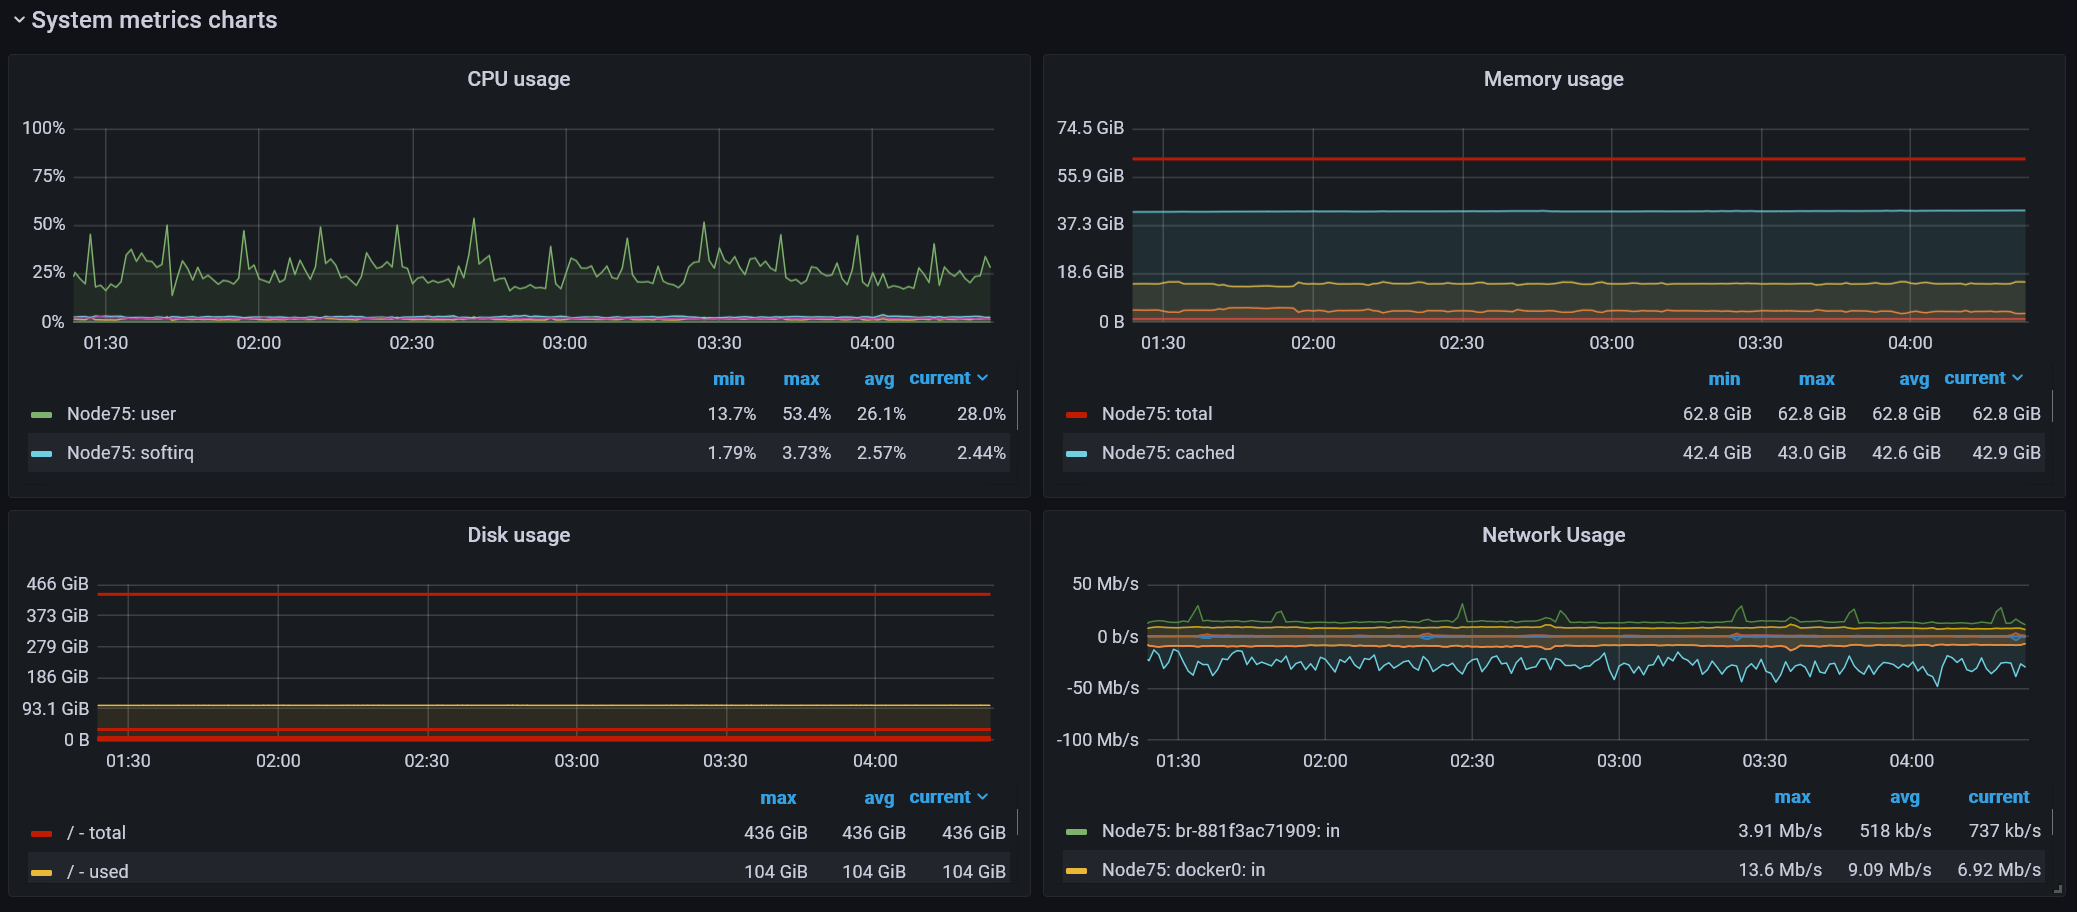Screen dimensions: 2077x912
Task: Open the Network Usage panel title menu
Action: pyautogui.click(x=1553, y=535)
